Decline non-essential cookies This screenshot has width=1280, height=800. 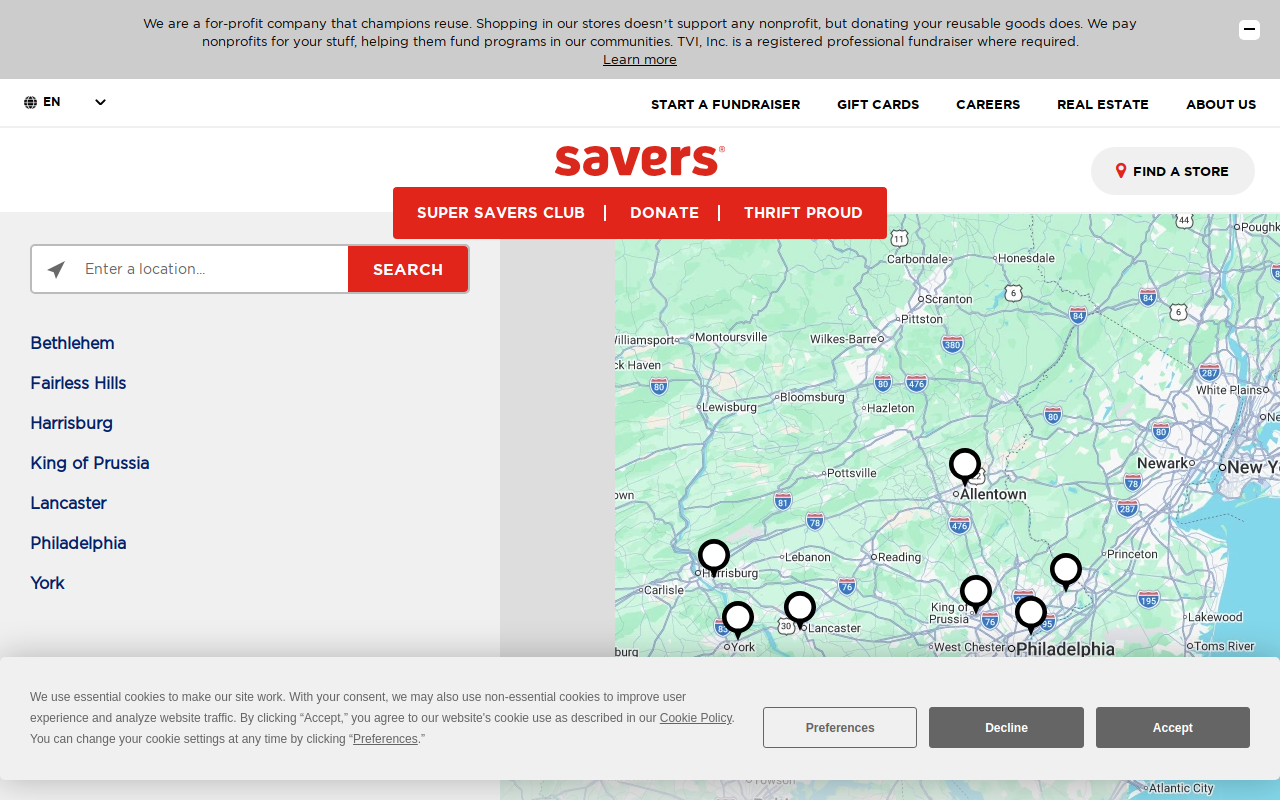[x=1006, y=728]
